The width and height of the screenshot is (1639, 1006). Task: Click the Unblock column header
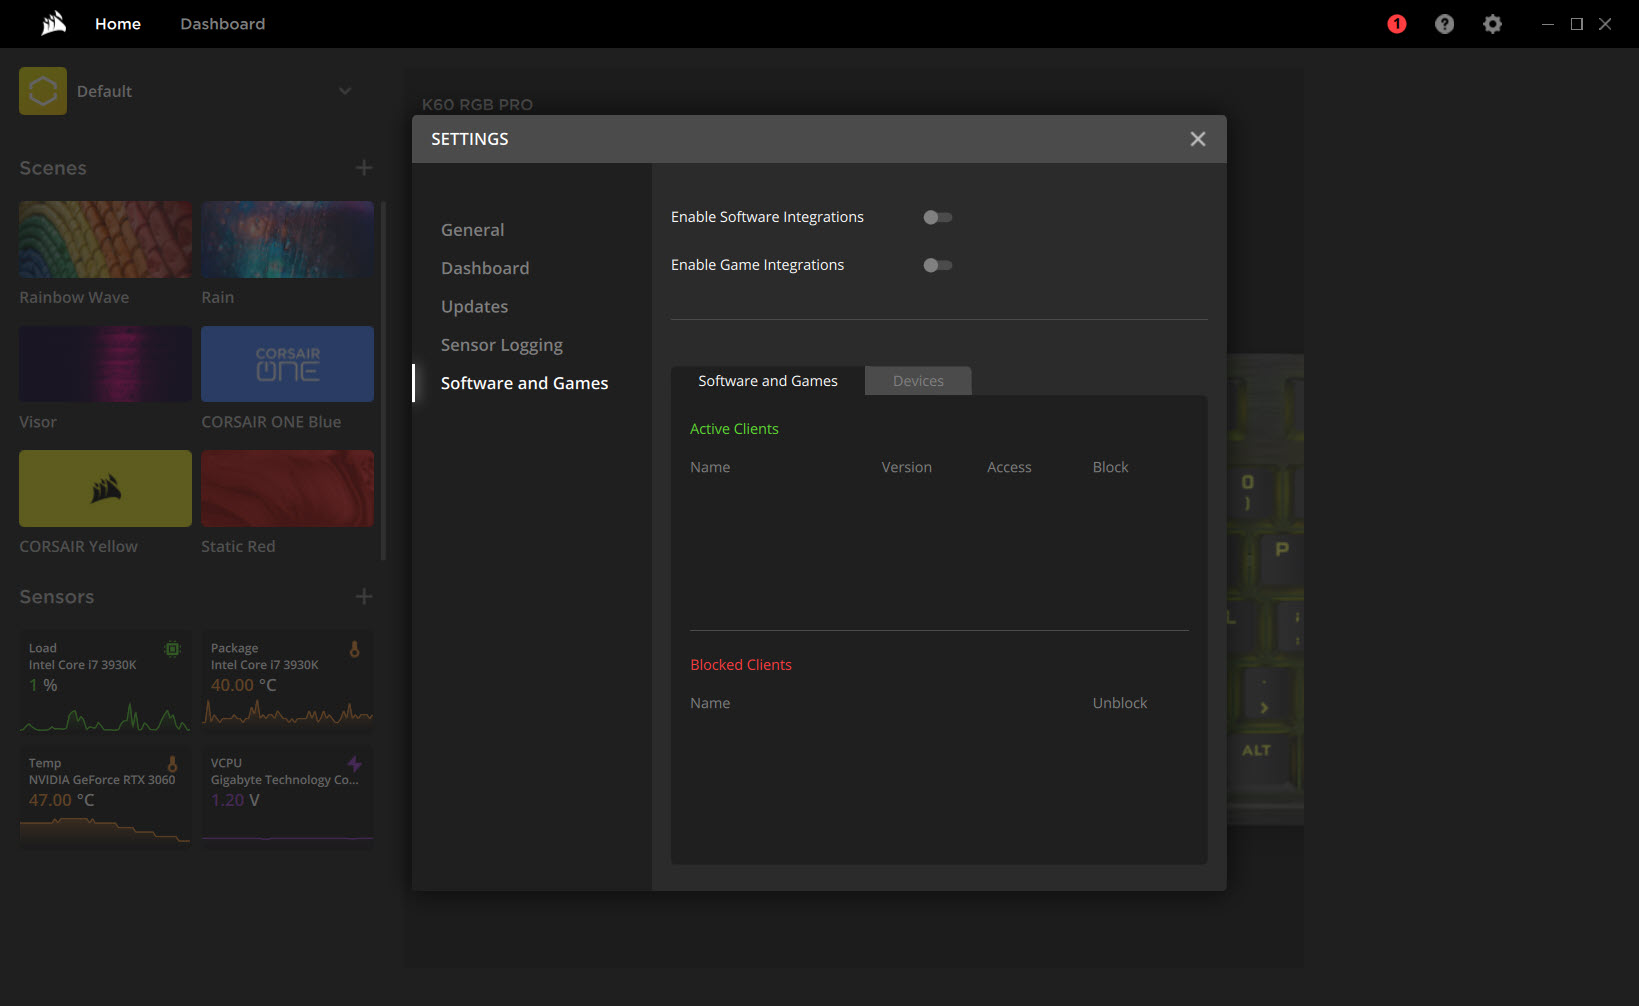[x=1120, y=703]
